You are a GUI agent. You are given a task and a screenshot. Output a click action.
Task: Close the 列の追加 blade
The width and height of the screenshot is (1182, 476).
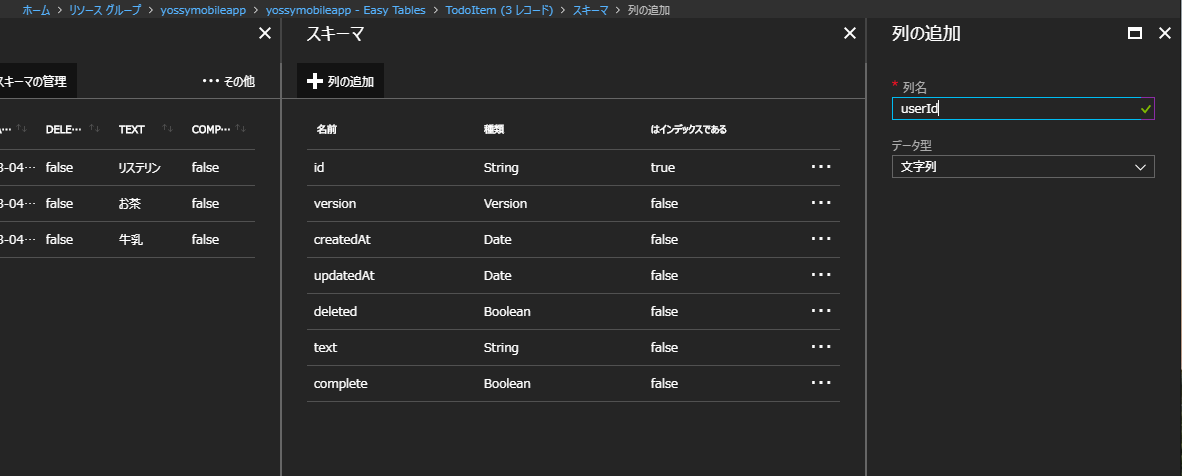pos(1164,33)
